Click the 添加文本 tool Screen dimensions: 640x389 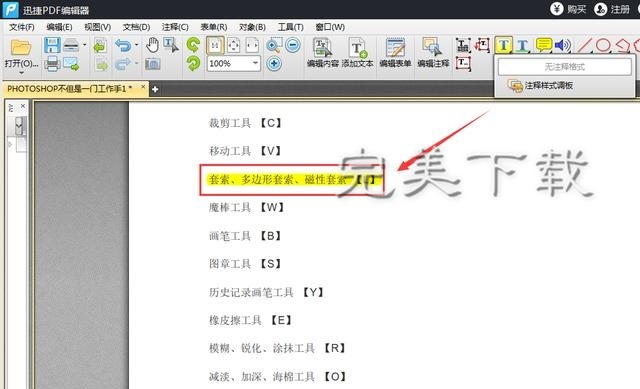click(x=358, y=53)
